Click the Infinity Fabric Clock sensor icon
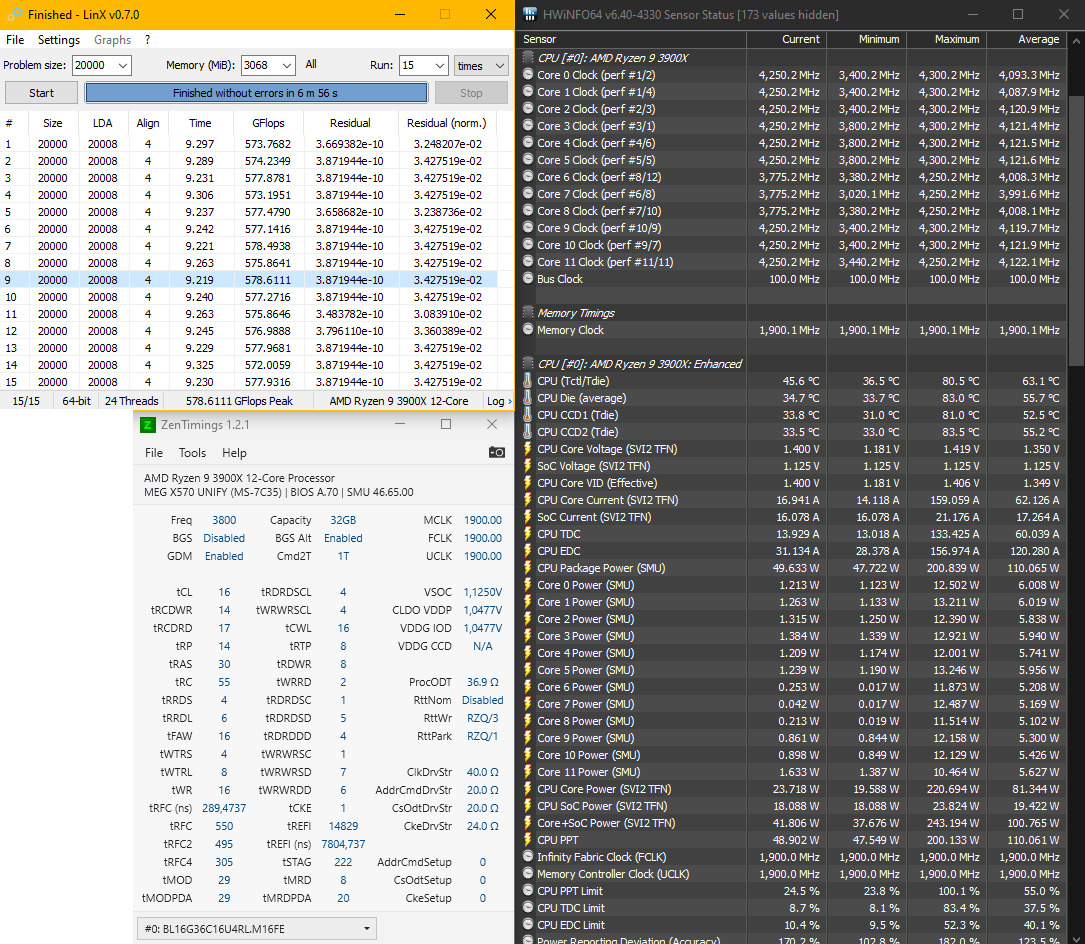 click(x=528, y=857)
